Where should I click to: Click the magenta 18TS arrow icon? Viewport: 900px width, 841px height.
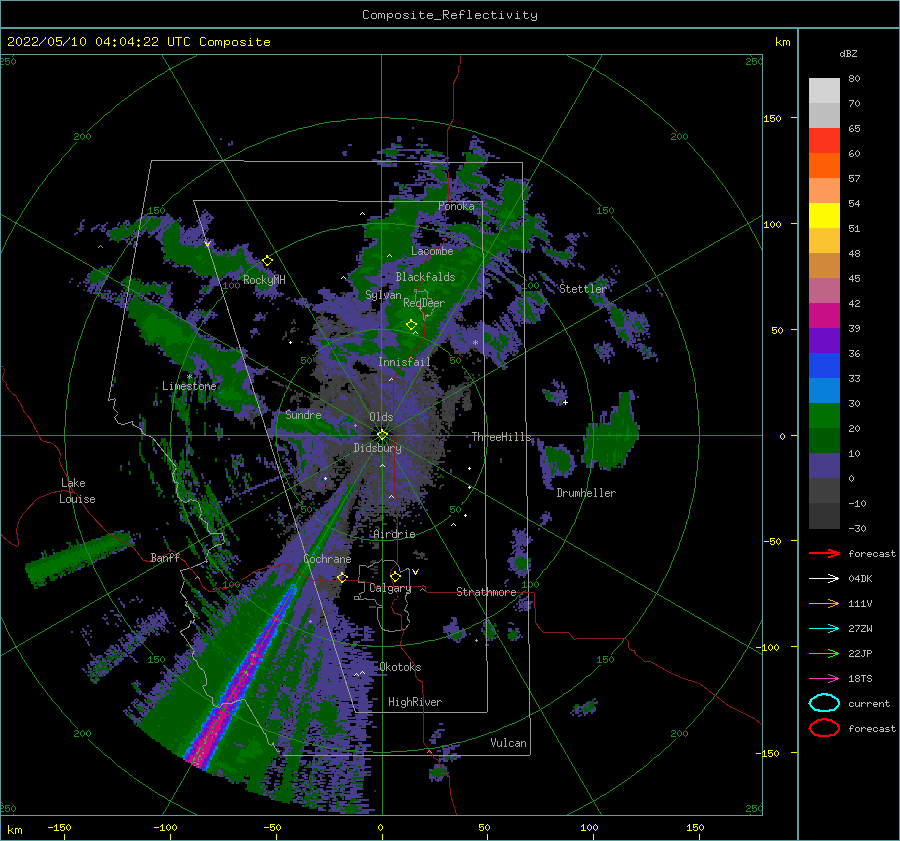pos(824,679)
